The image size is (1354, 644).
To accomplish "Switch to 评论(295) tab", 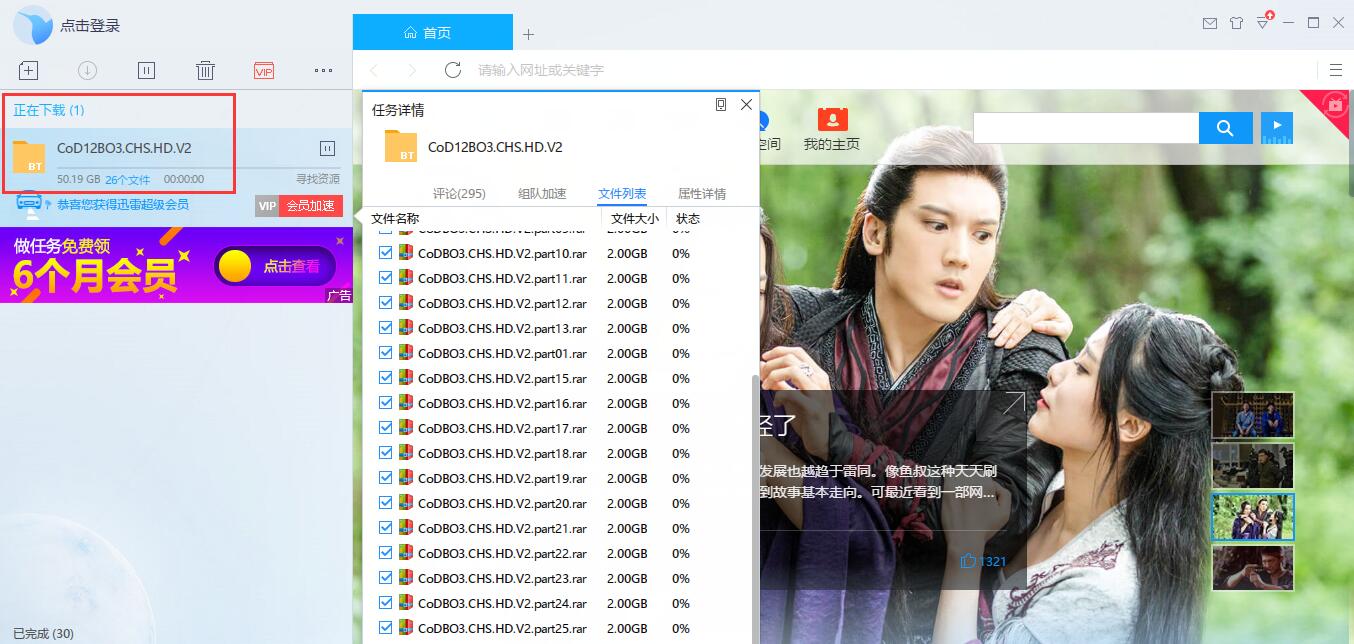I will pyautogui.click(x=459, y=194).
